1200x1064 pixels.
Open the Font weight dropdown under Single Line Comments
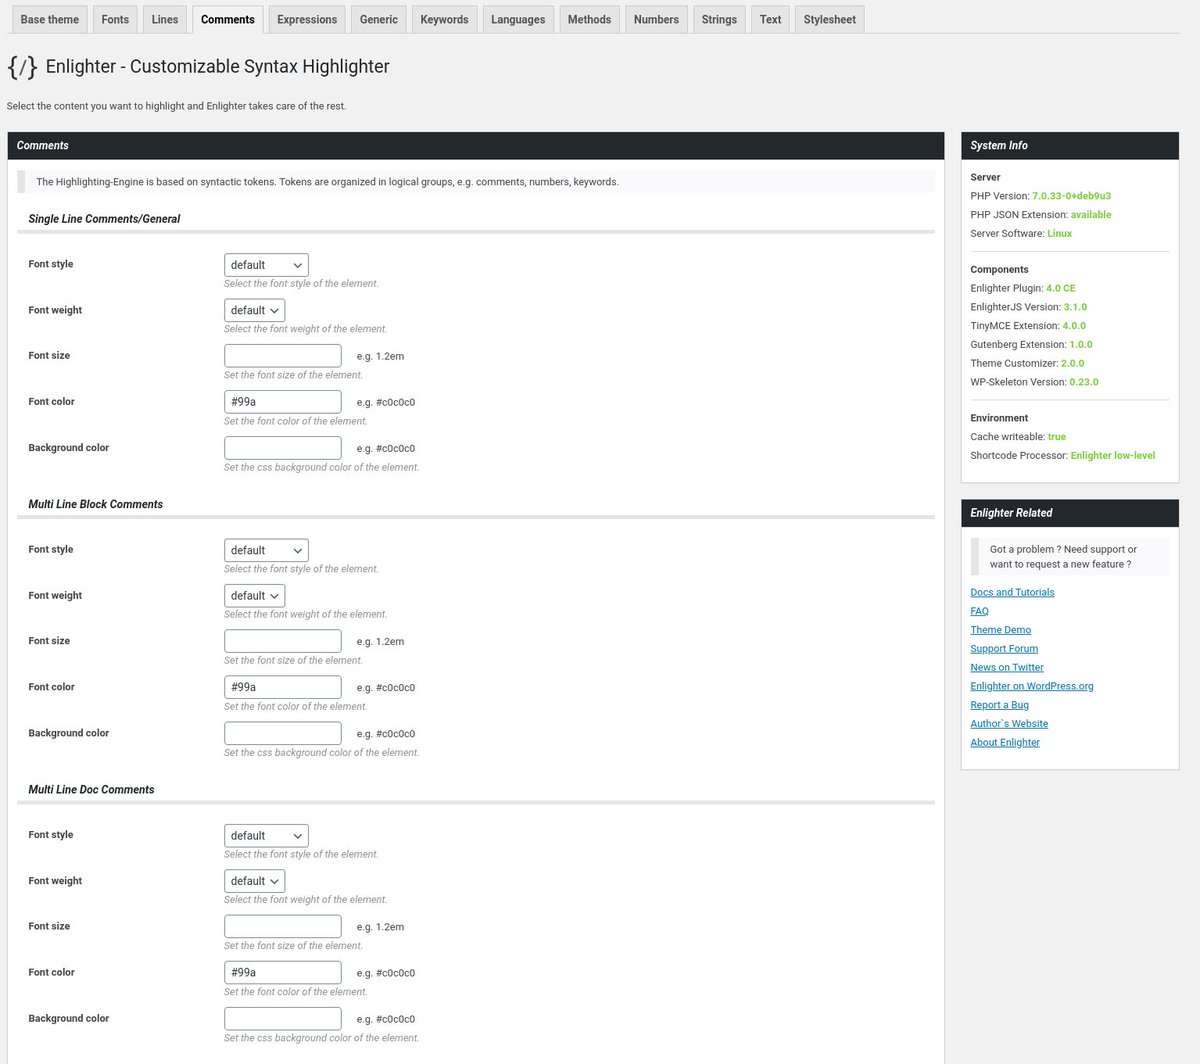click(x=254, y=310)
